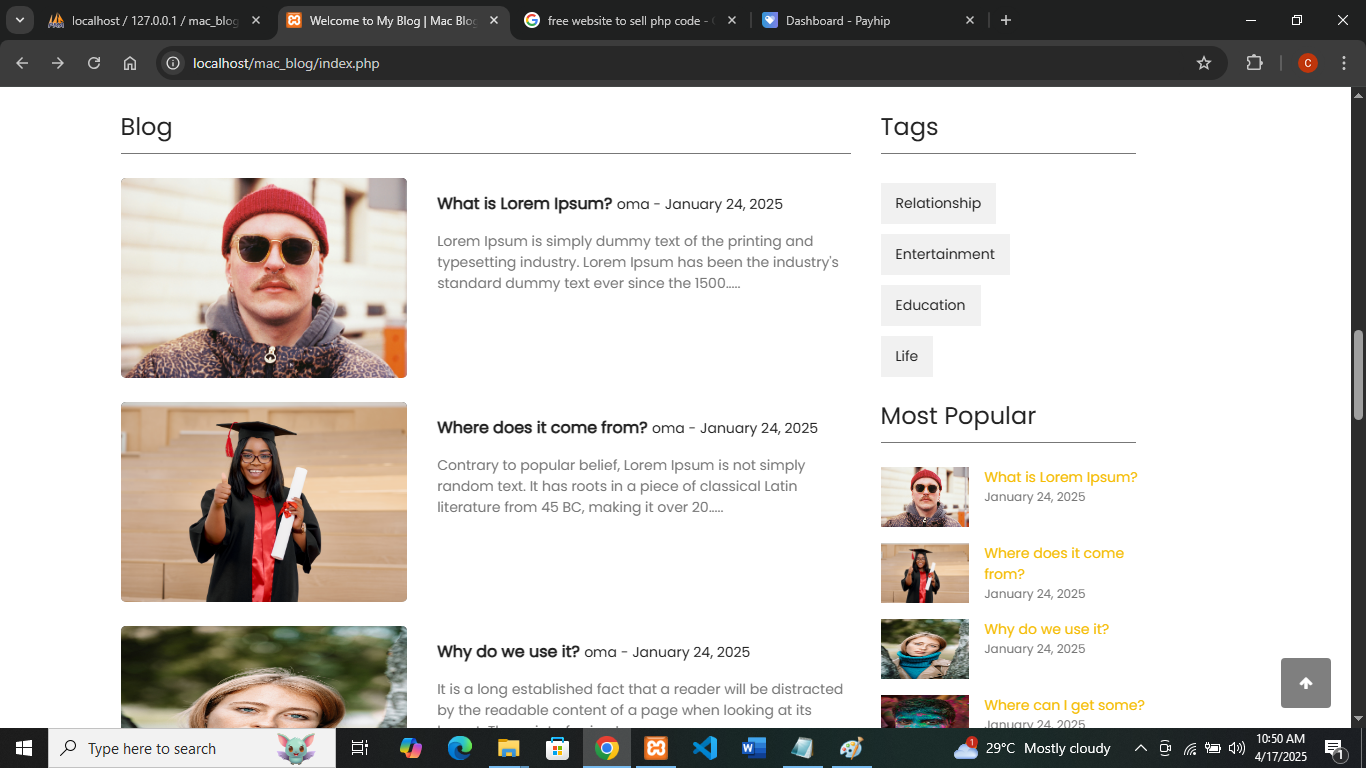The height and width of the screenshot is (768, 1366).
Task: Jump to top with the arrow button
Action: click(1306, 683)
